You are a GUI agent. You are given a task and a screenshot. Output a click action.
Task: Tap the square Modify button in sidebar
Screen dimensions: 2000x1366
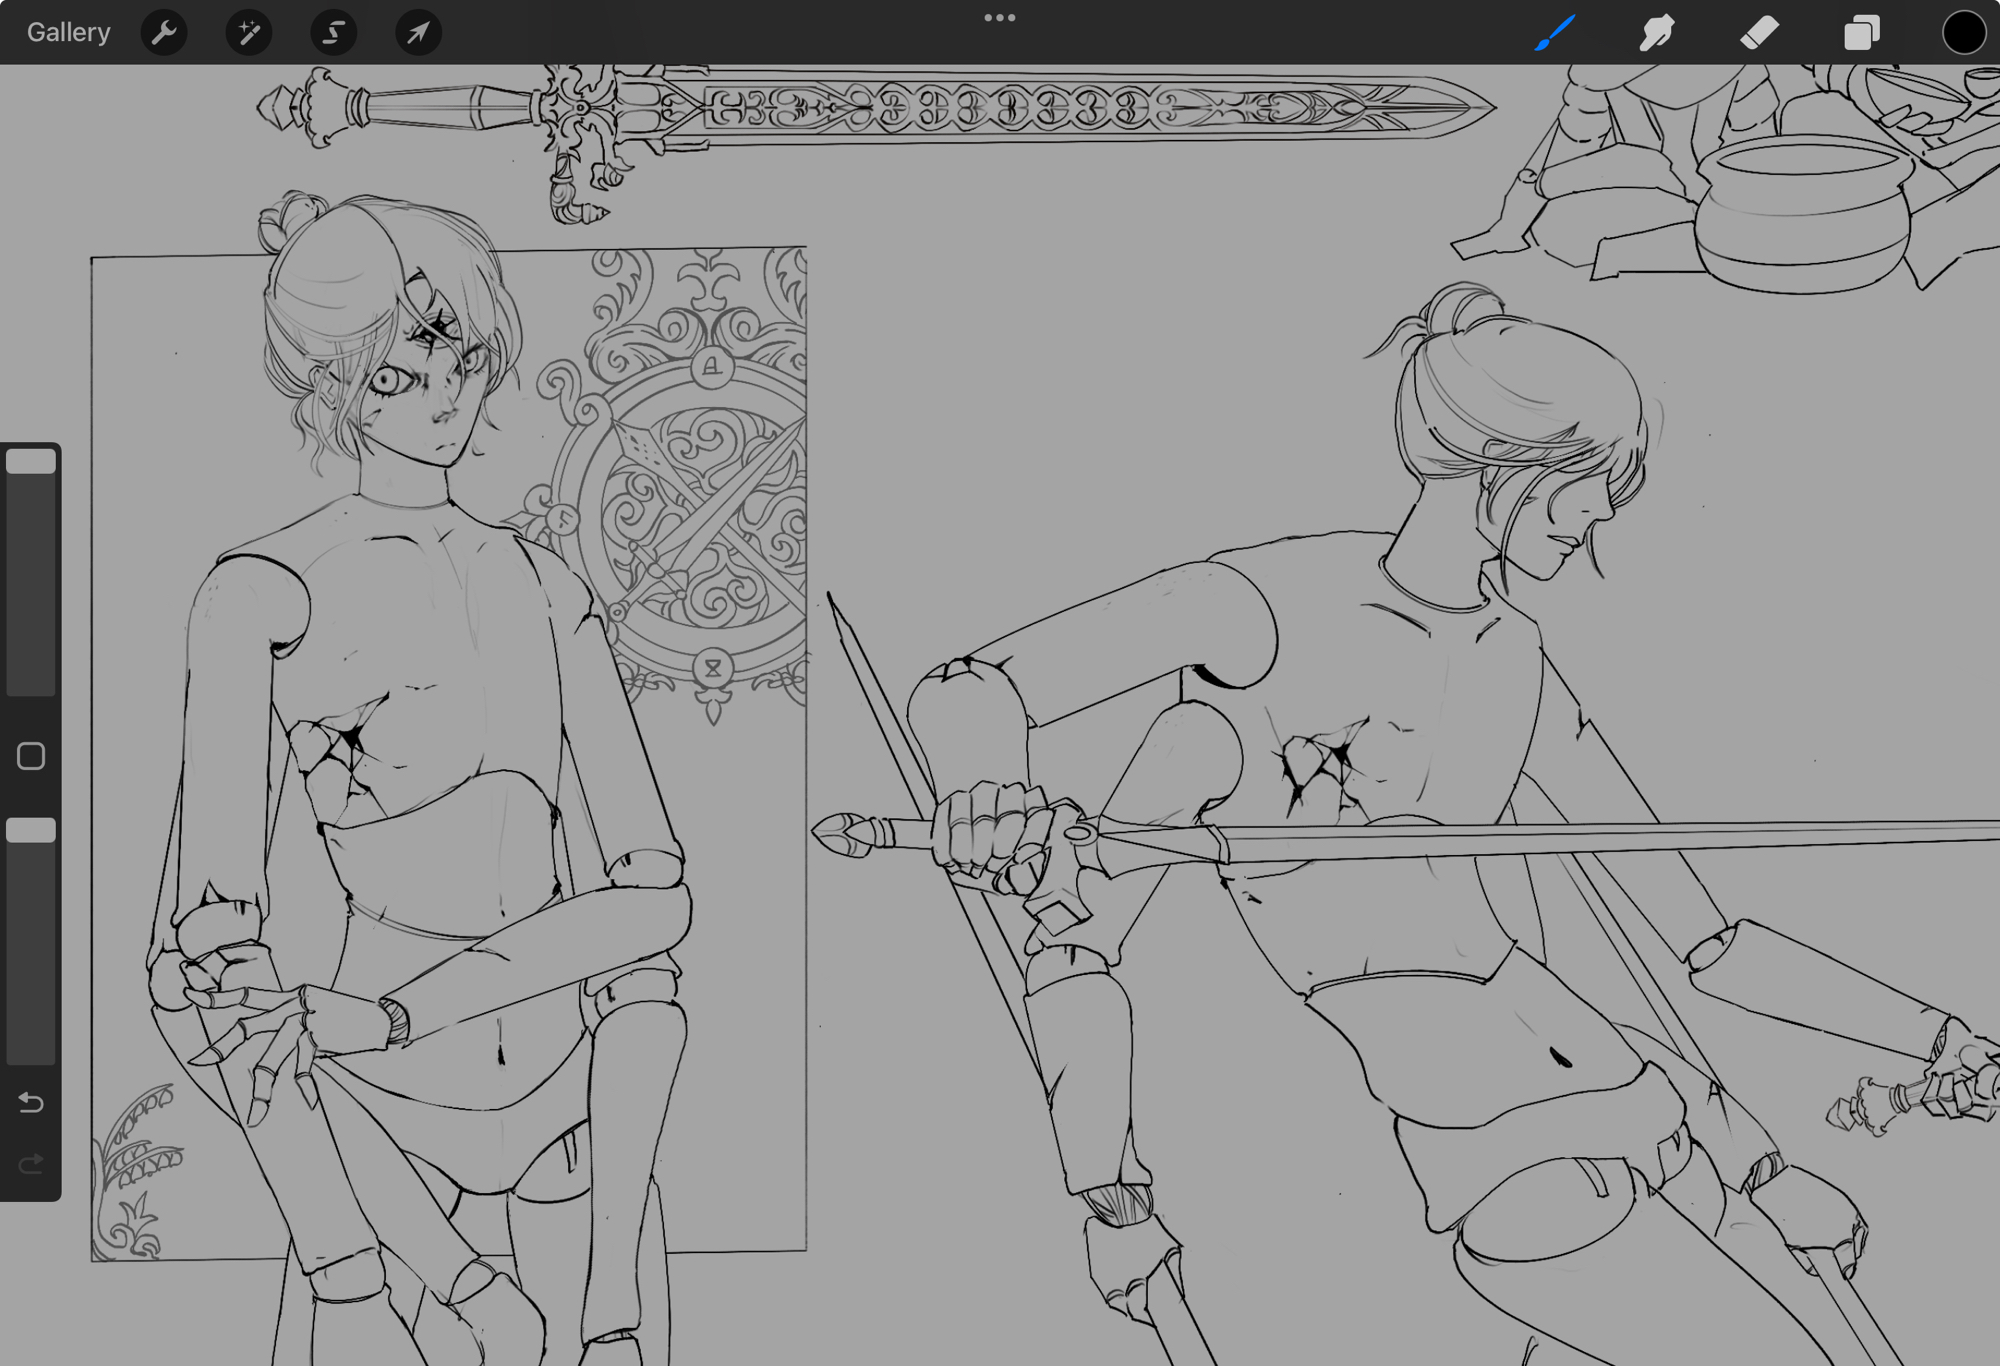(31, 756)
